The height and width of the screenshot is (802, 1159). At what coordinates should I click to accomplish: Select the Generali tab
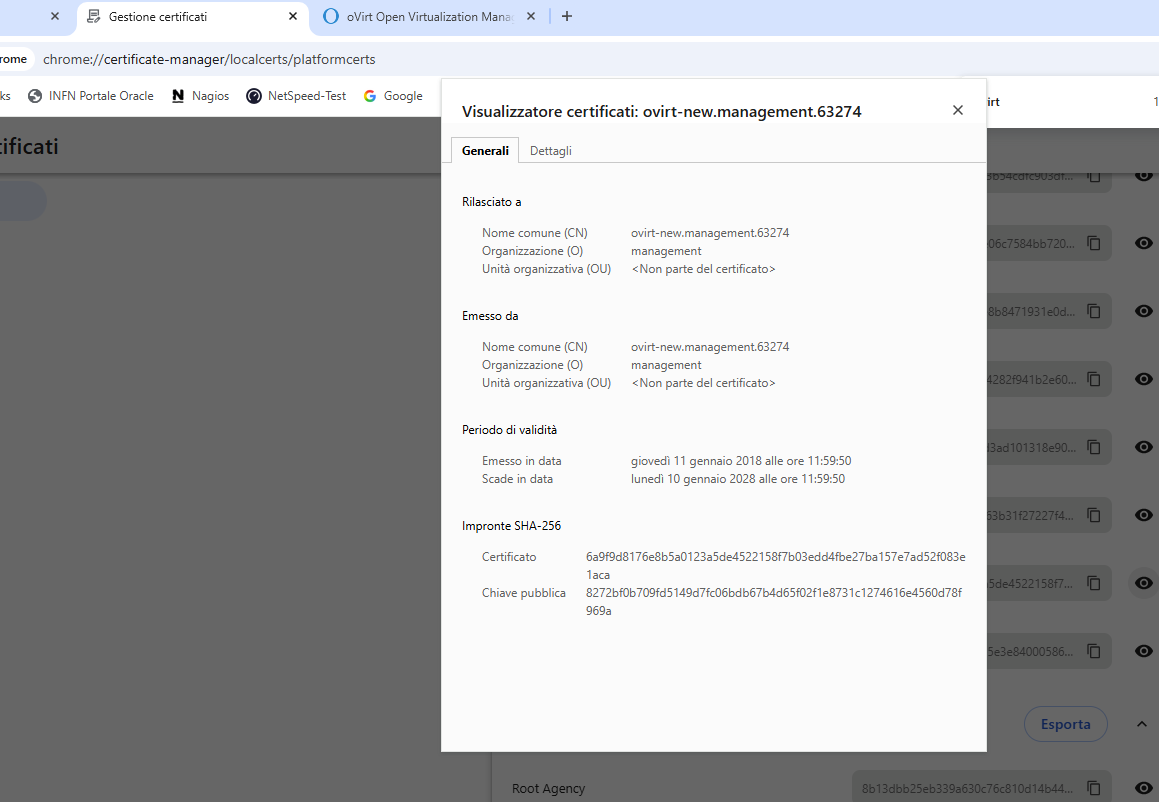coord(485,151)
